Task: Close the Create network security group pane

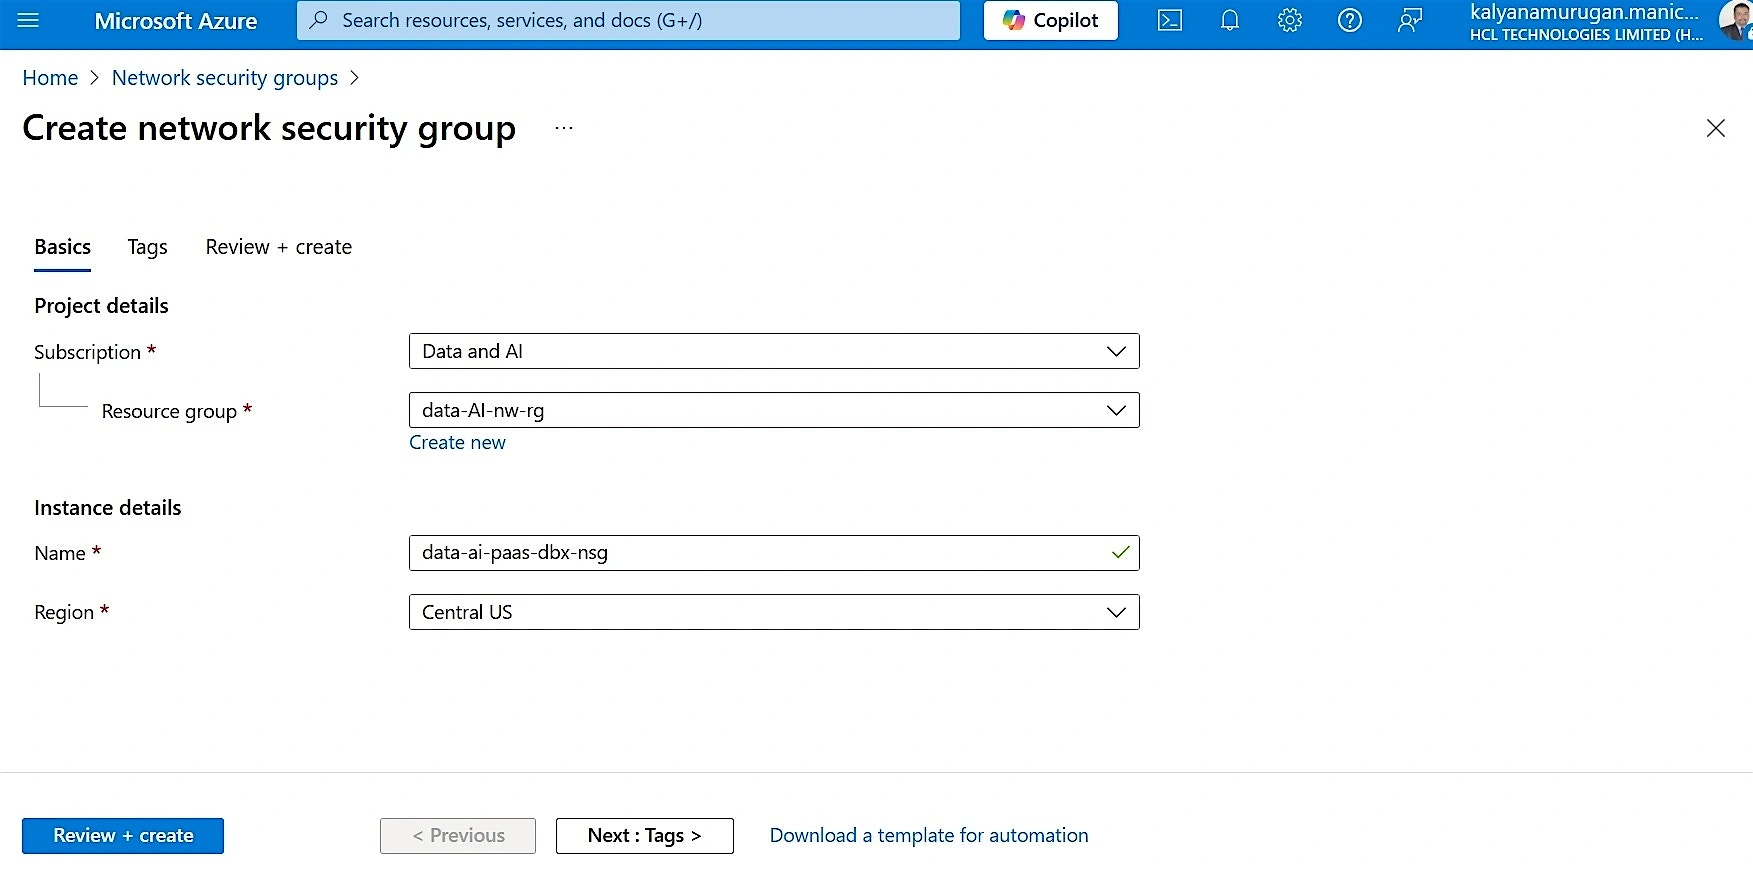Action: pyautogui.click(x=1715, y=128)
